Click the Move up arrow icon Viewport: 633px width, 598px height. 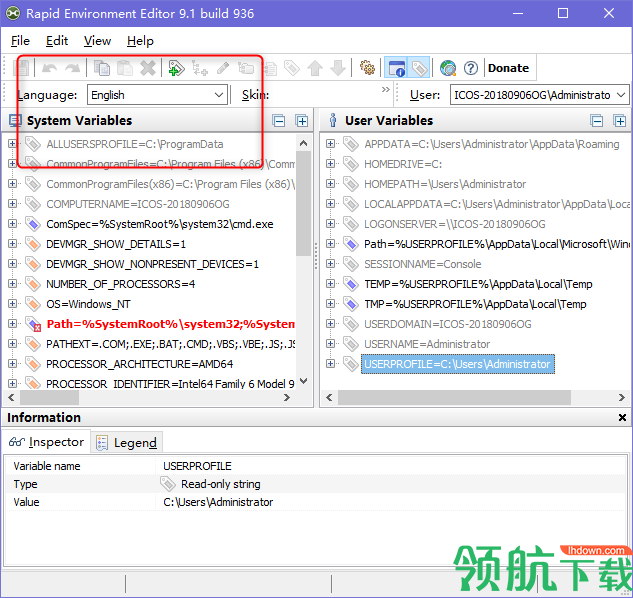pos(315,68)
